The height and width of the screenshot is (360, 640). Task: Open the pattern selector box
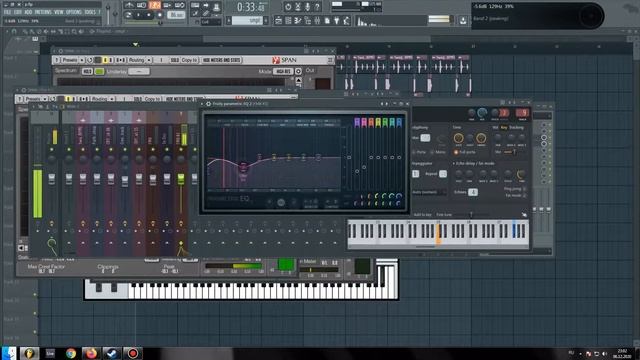(x=247, y=20)
